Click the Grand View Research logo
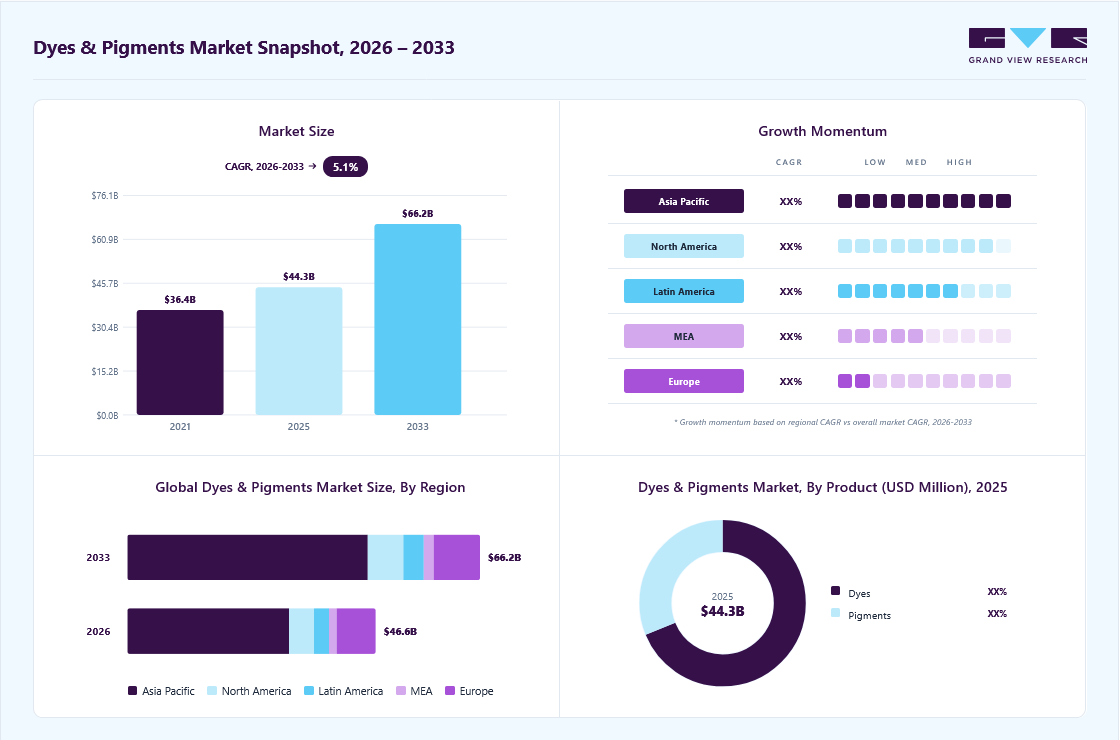The width and height of the screenshot is (1120, 740). pyautogui.click(x=1028, y=46)
